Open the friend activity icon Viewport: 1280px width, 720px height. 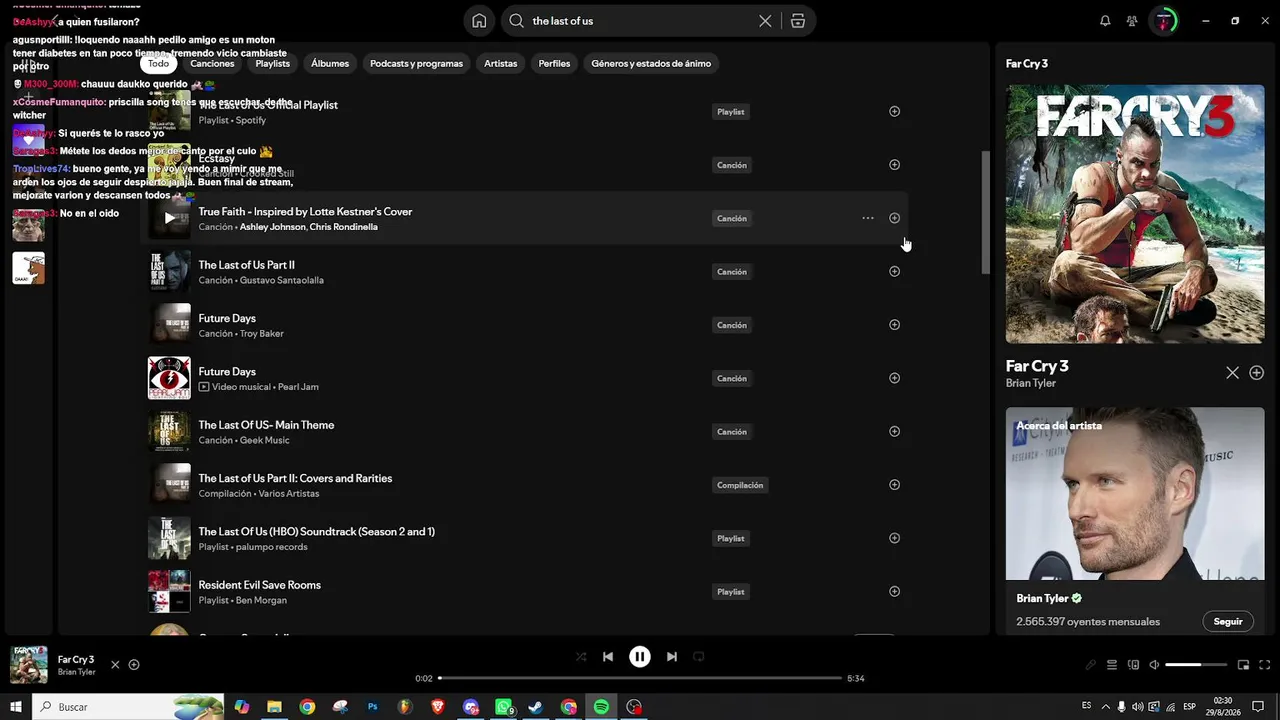(1132, 21)
